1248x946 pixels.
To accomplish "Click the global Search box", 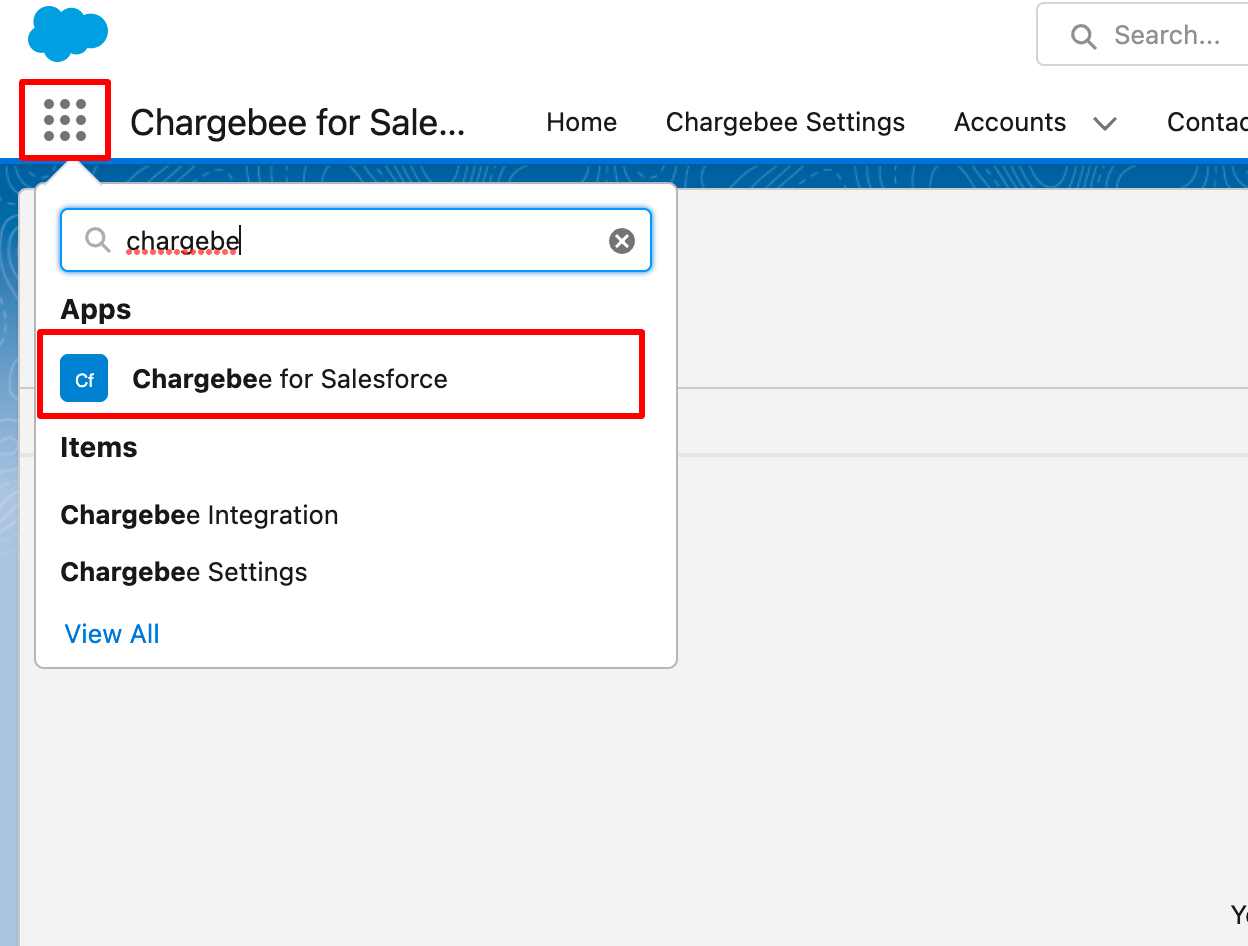I will (x=1143, y=35).
